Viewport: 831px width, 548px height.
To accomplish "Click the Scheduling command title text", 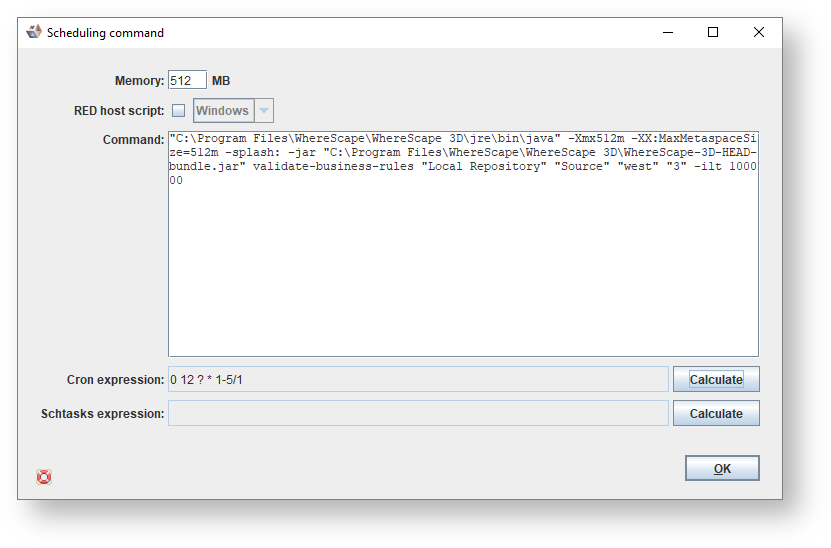I will coord(105,33).
